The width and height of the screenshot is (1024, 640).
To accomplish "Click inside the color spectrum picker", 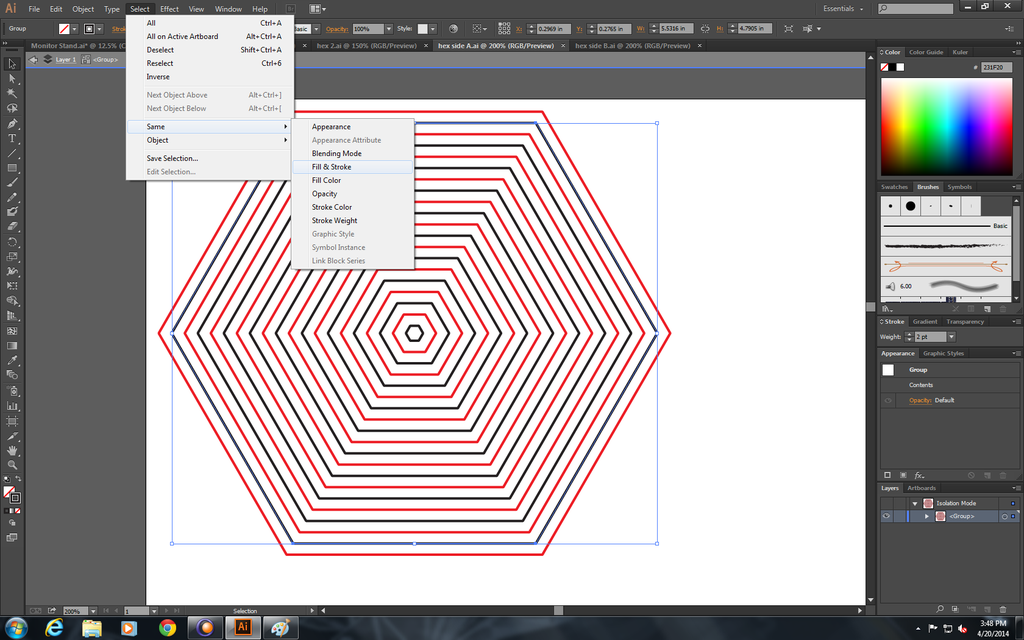I will (x=946, y=125).
